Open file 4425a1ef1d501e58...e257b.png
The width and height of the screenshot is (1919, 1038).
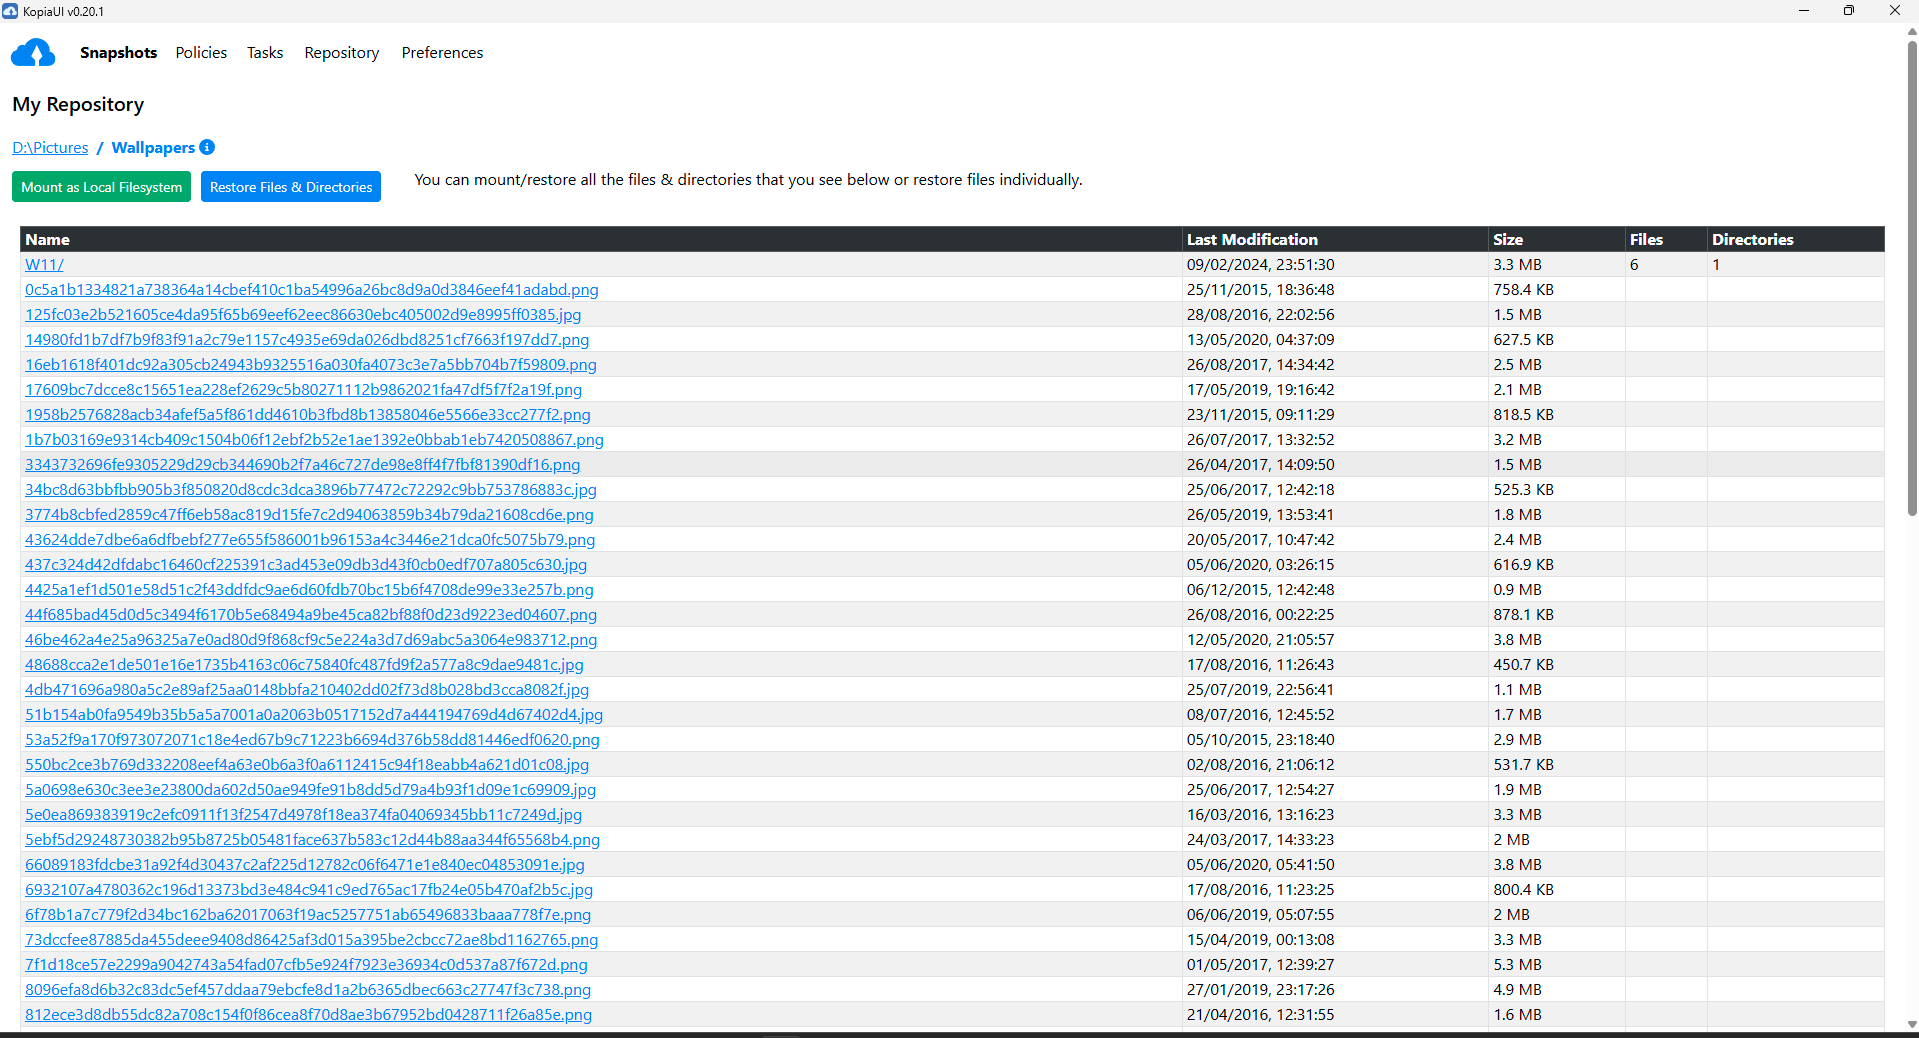click(x=309, y=590)
